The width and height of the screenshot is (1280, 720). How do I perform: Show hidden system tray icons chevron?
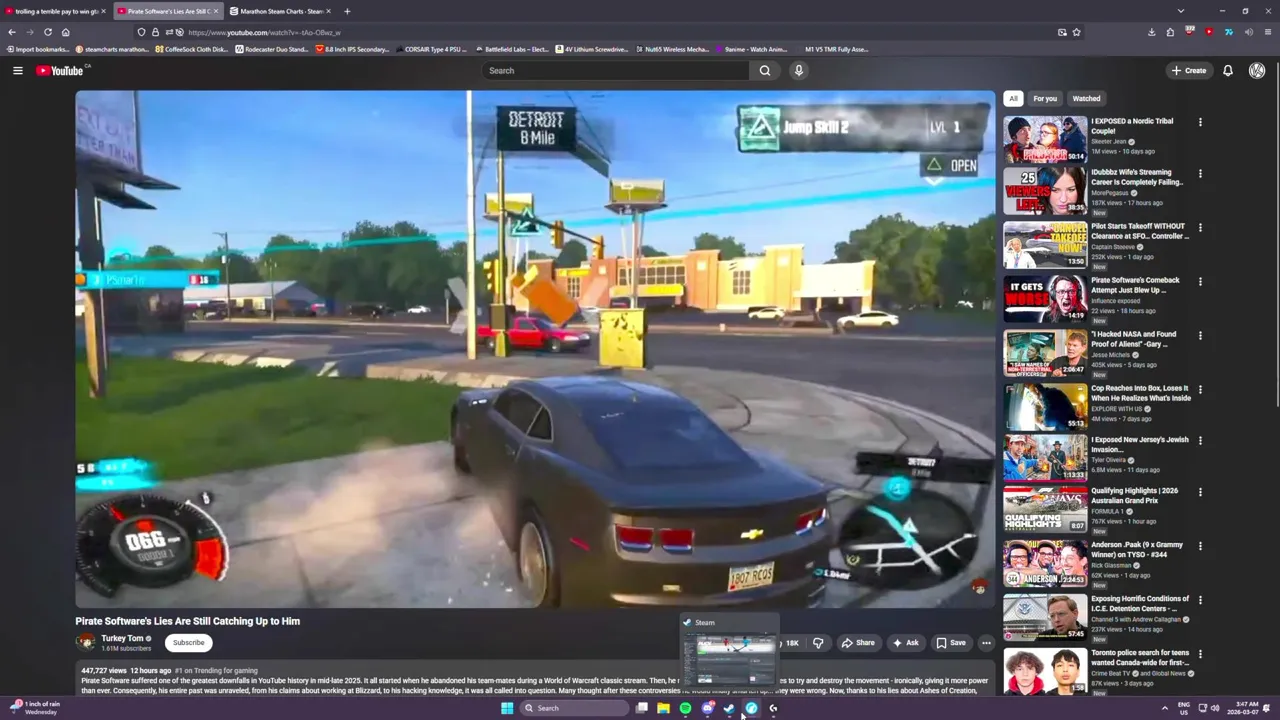(1164, 708)
